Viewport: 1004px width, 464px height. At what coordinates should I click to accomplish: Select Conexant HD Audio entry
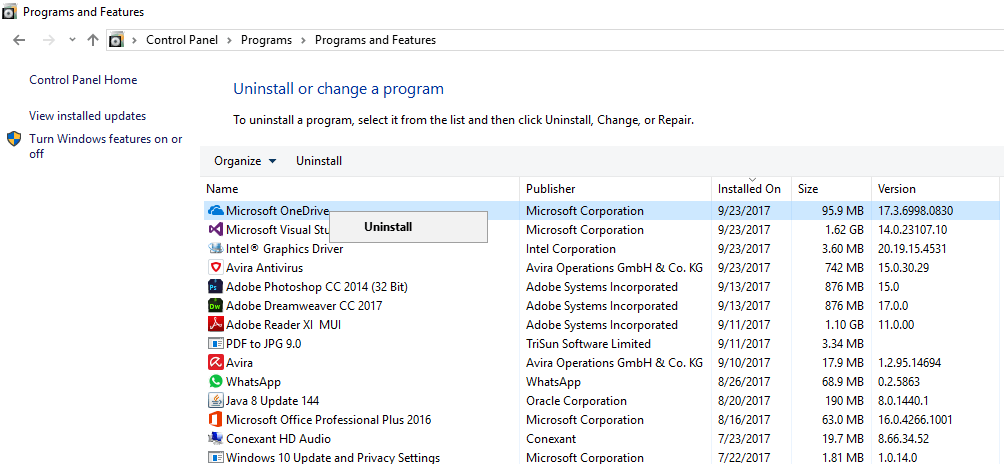pos(279,439)
